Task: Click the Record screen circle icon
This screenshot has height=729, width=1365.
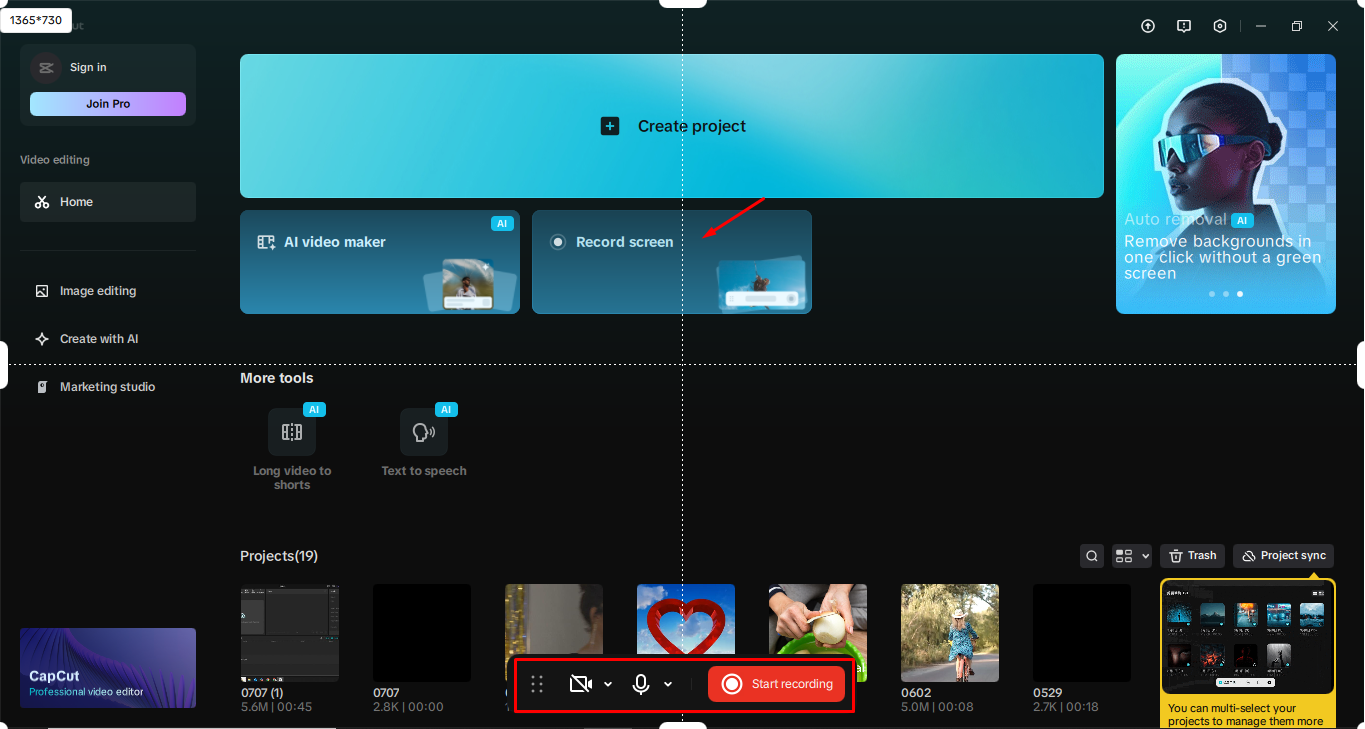Action: tap(558, 242)
